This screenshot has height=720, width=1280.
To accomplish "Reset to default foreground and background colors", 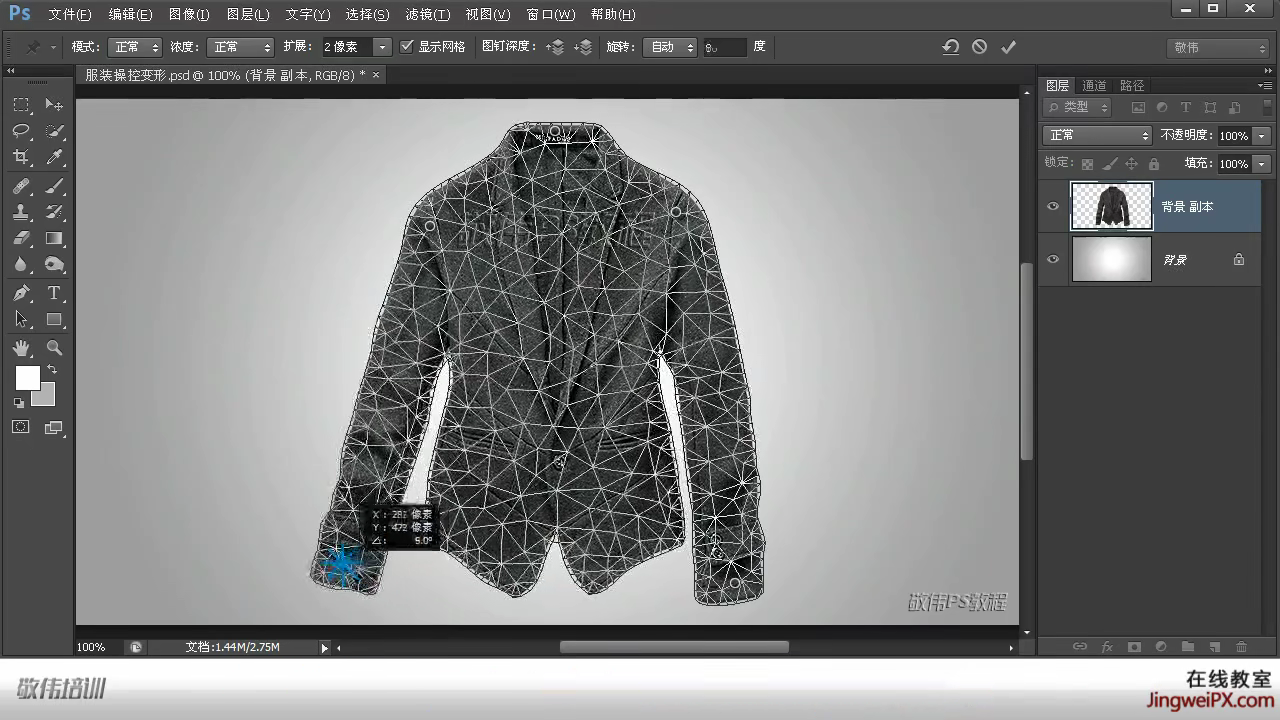I will (x=19, y=403).
